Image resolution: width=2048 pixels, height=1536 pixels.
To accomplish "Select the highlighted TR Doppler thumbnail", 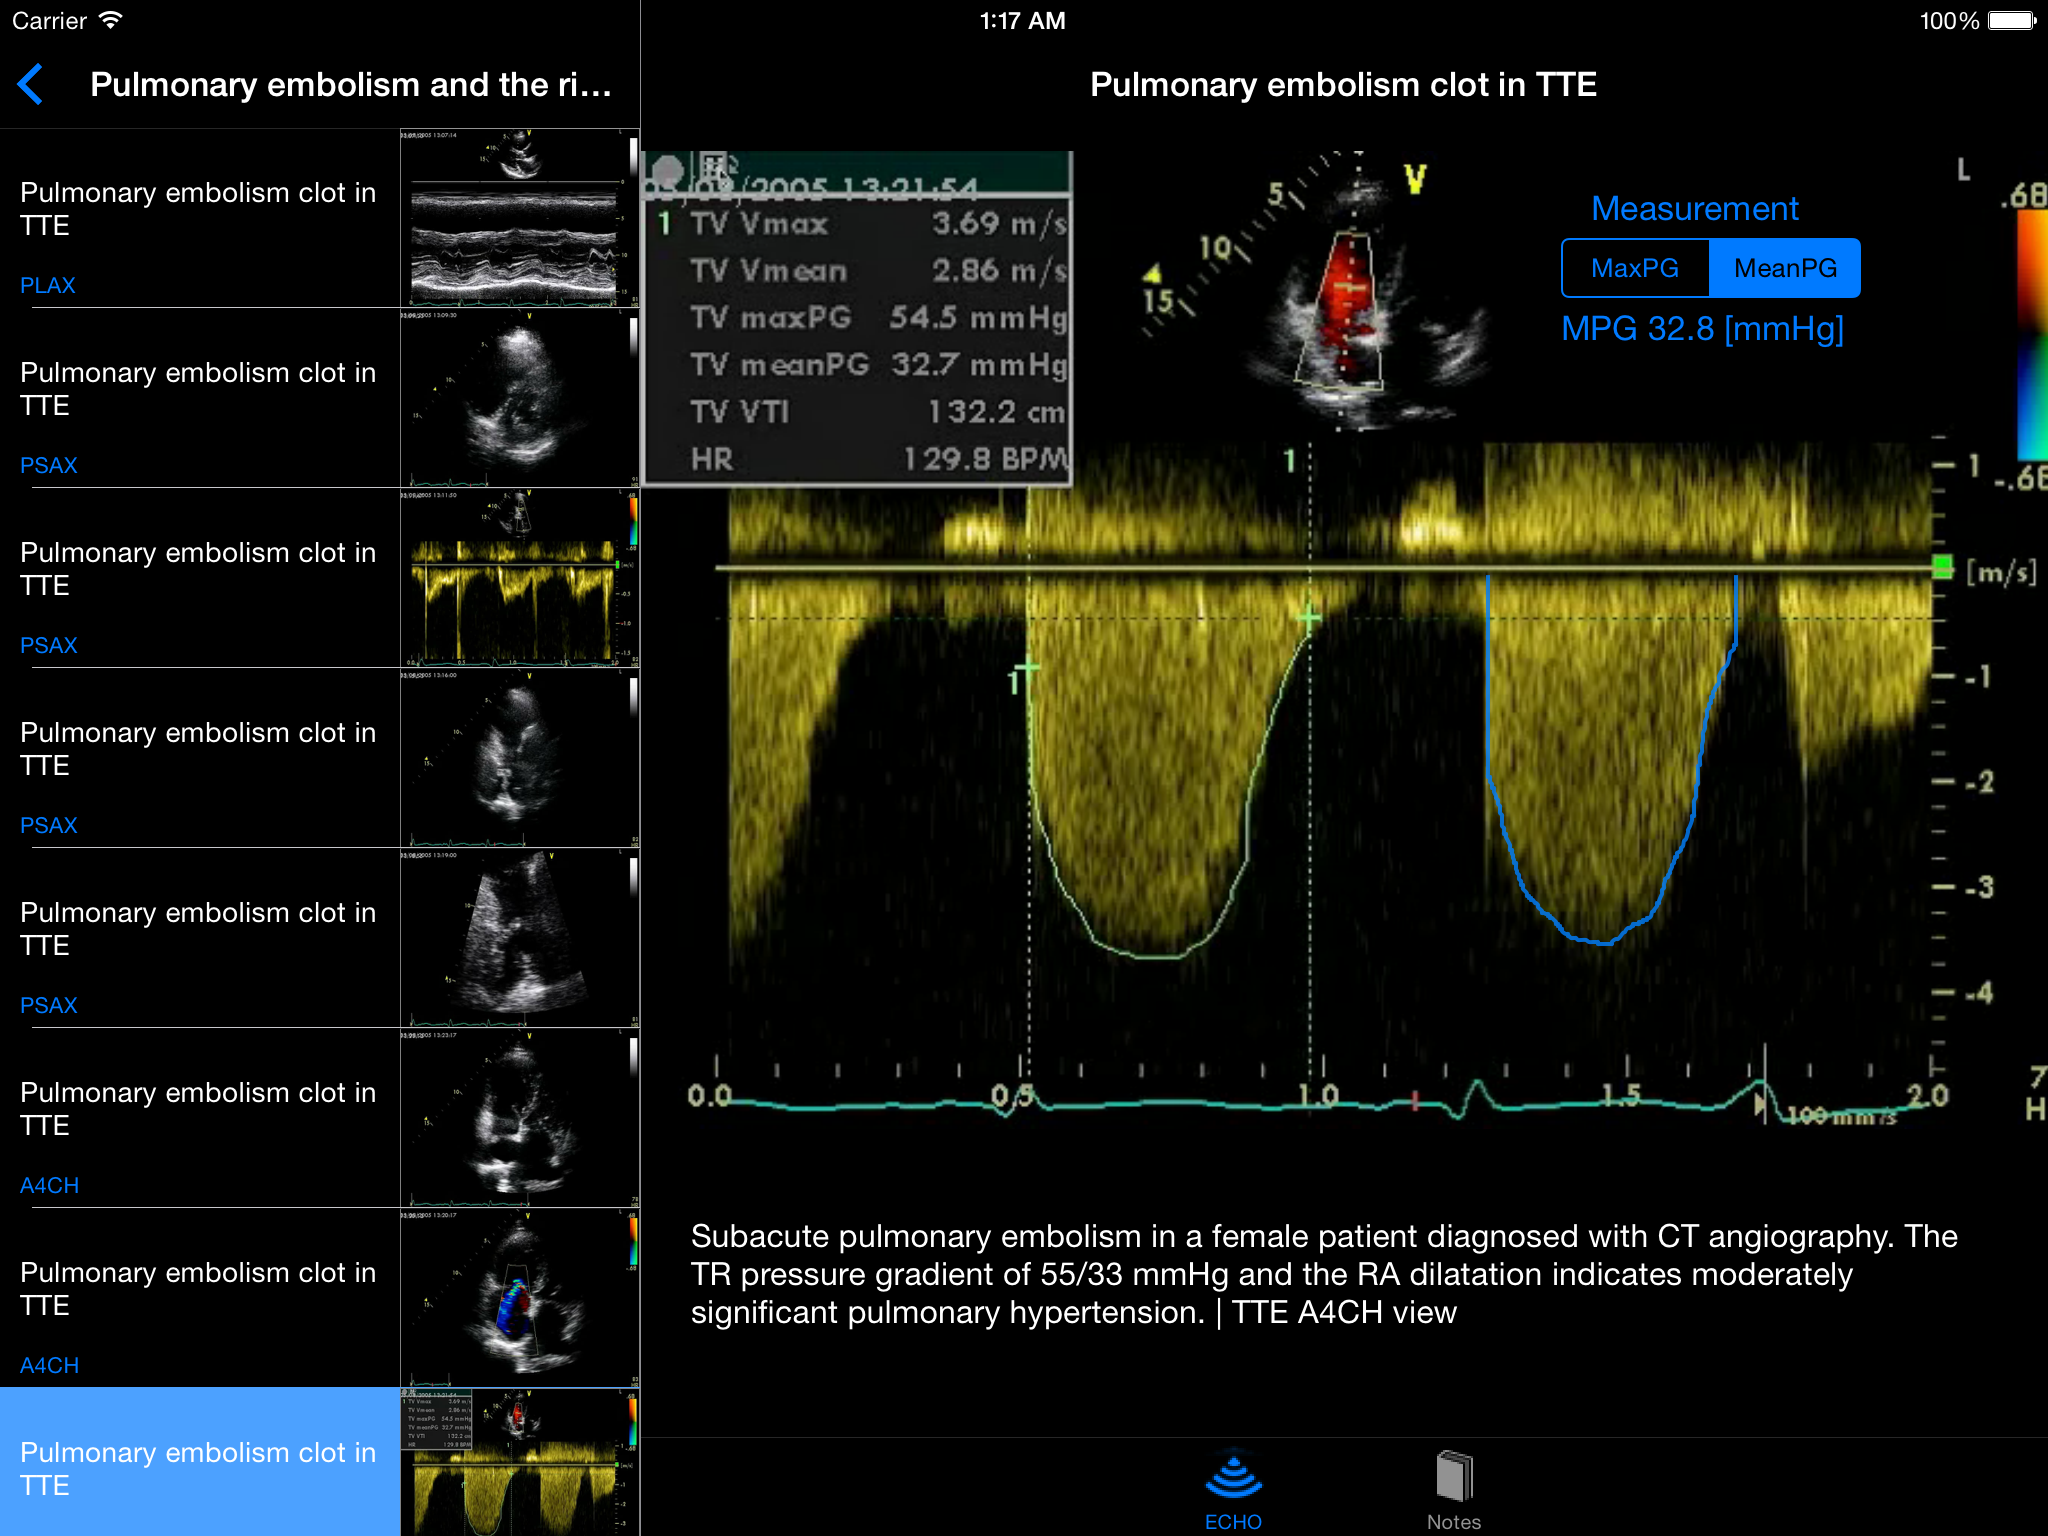I will 519,1462.
